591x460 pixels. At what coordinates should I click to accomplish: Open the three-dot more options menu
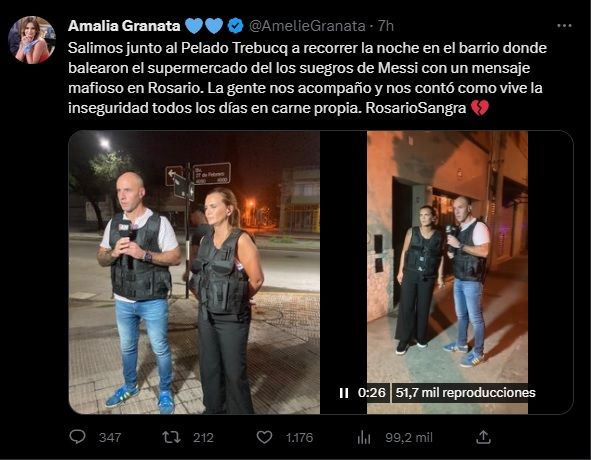(564, 26)
